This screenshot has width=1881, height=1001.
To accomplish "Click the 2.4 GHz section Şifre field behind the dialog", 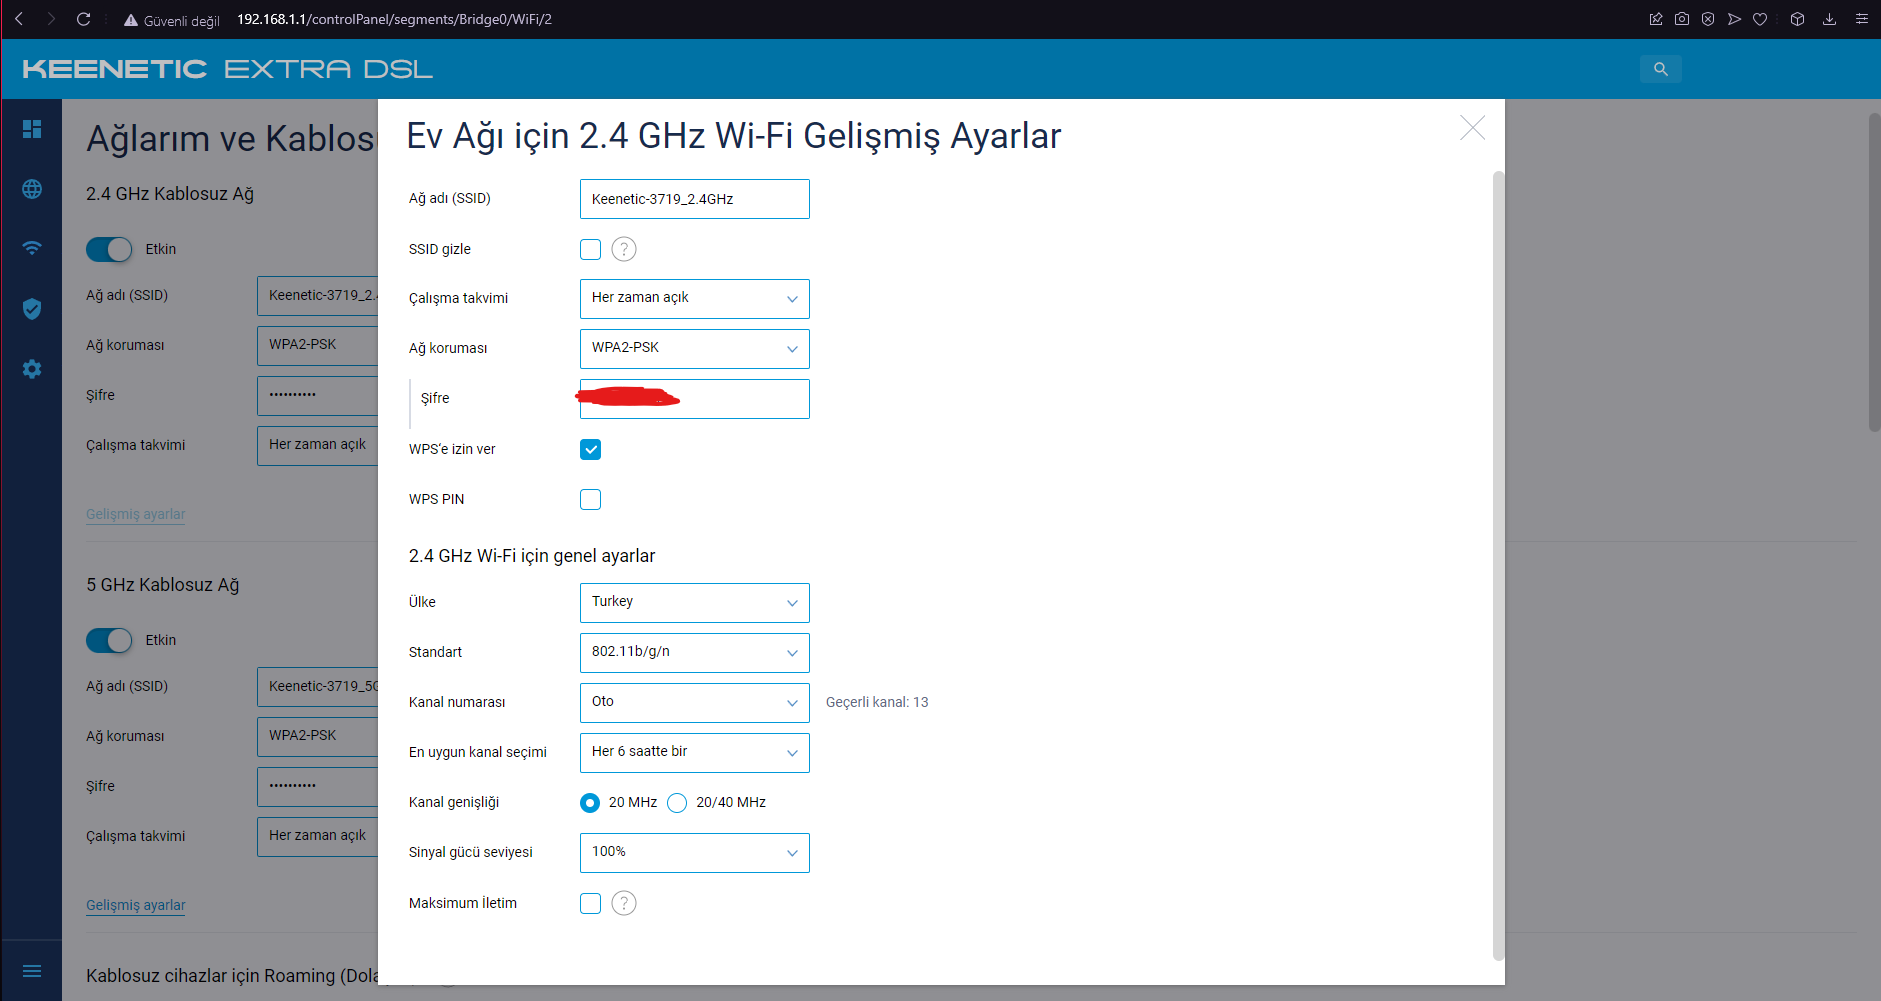I will [318, 395].
